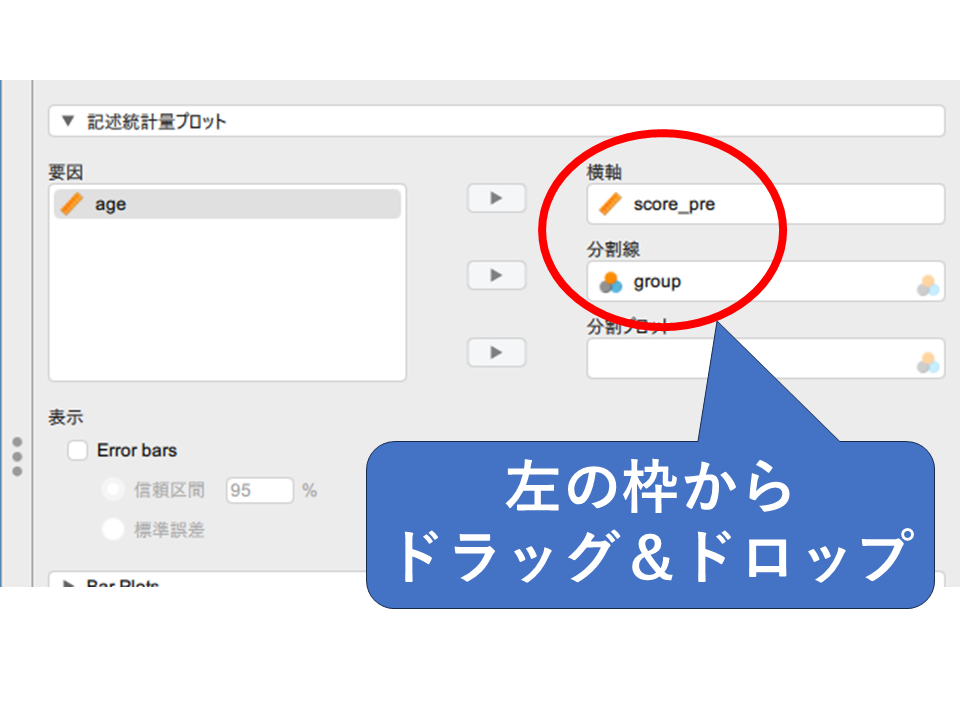Image resolution: width=960 pixels, height=720 pixels.
Task: Click the scale icon next to score_pre
Action: 610,205
